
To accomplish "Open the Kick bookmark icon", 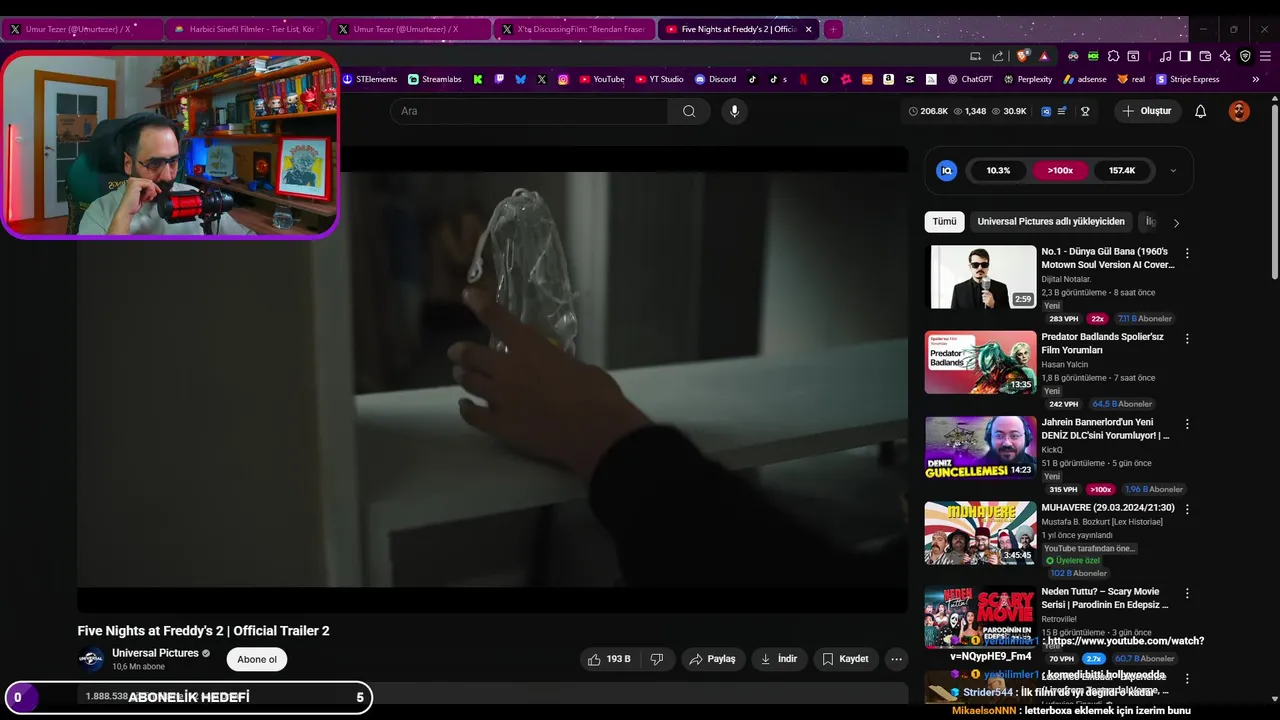I will tap(478, 79).
